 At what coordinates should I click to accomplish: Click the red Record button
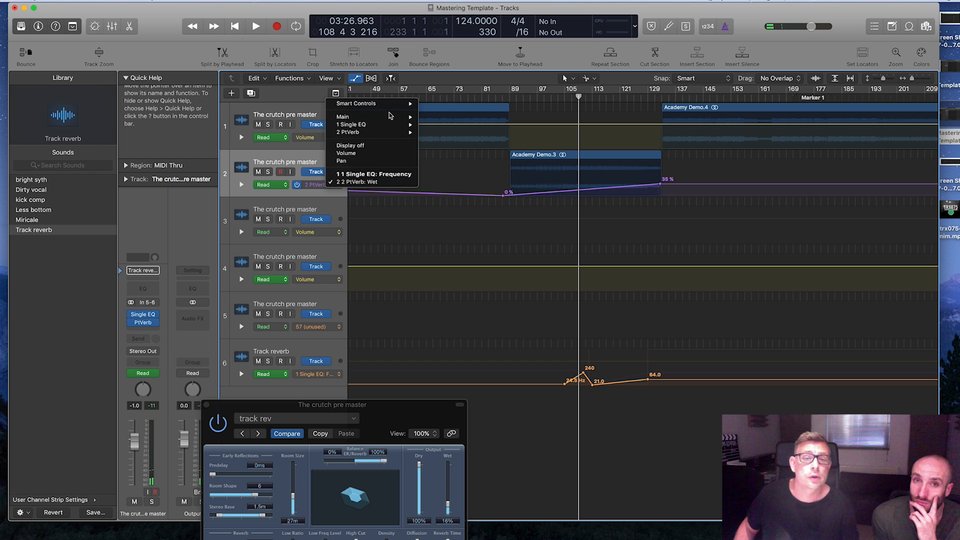[x=277, y=26]
